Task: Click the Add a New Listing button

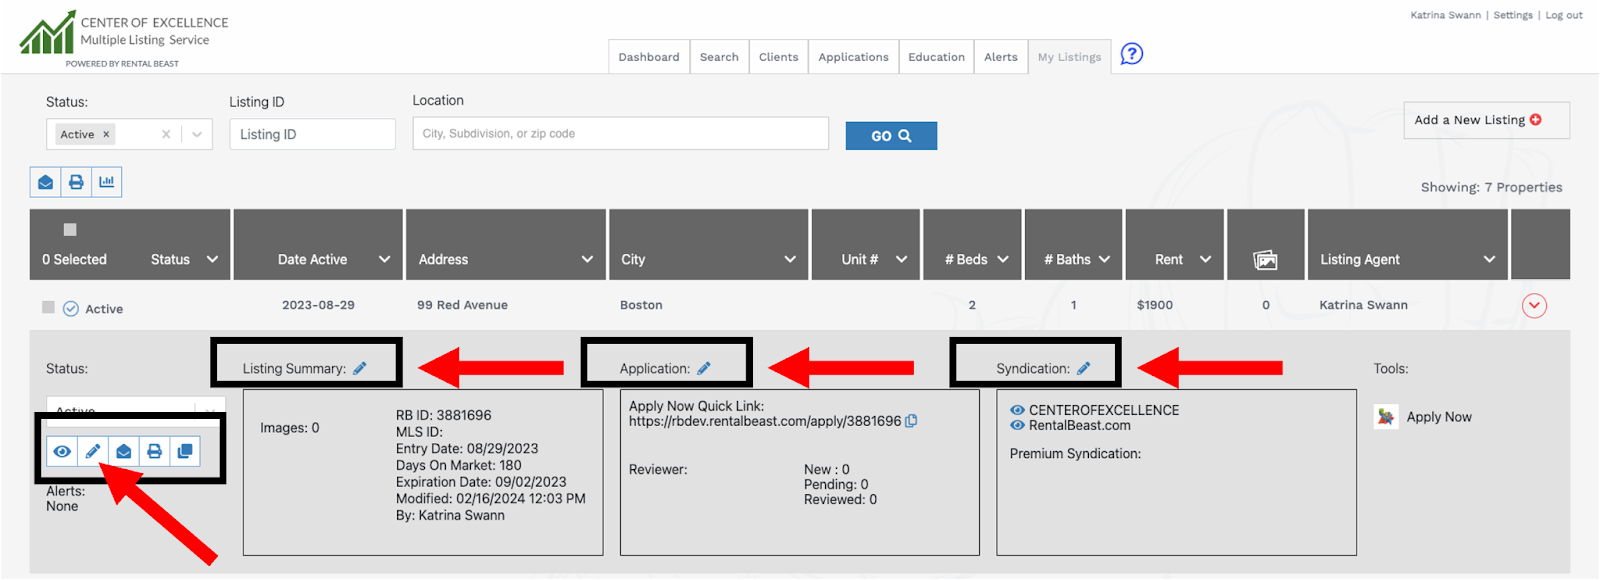Action: point(1486,120)
